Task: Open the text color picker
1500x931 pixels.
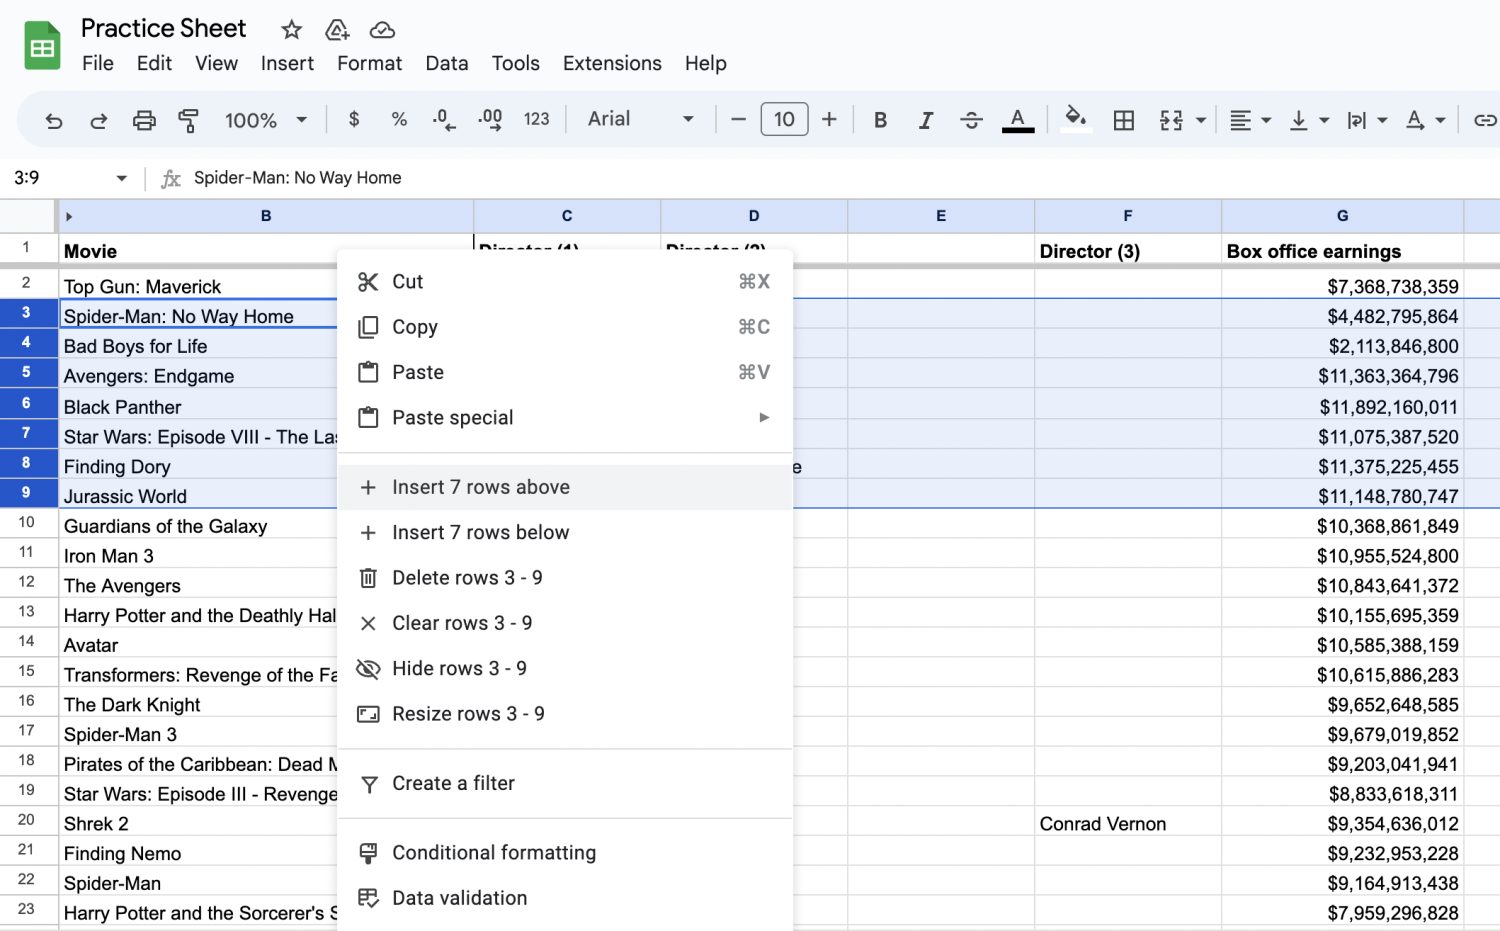Action: coord(1018,120)
